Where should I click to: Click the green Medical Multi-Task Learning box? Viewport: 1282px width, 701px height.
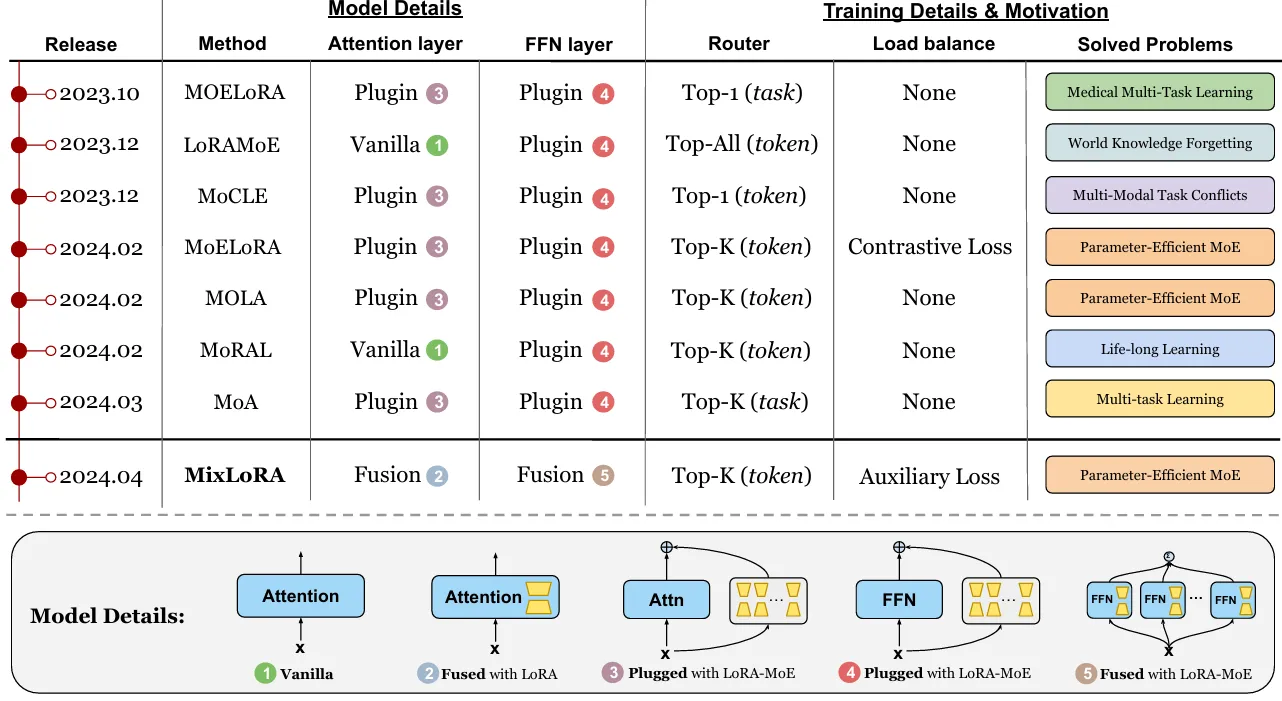click(1160, 92)
